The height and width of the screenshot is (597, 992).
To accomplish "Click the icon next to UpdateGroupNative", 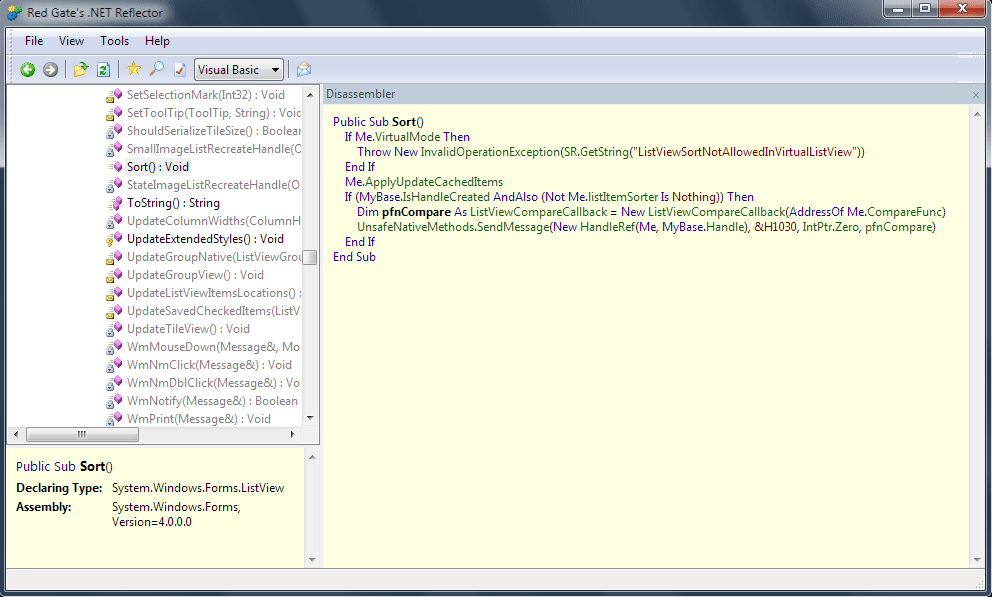I will point(115,257).
